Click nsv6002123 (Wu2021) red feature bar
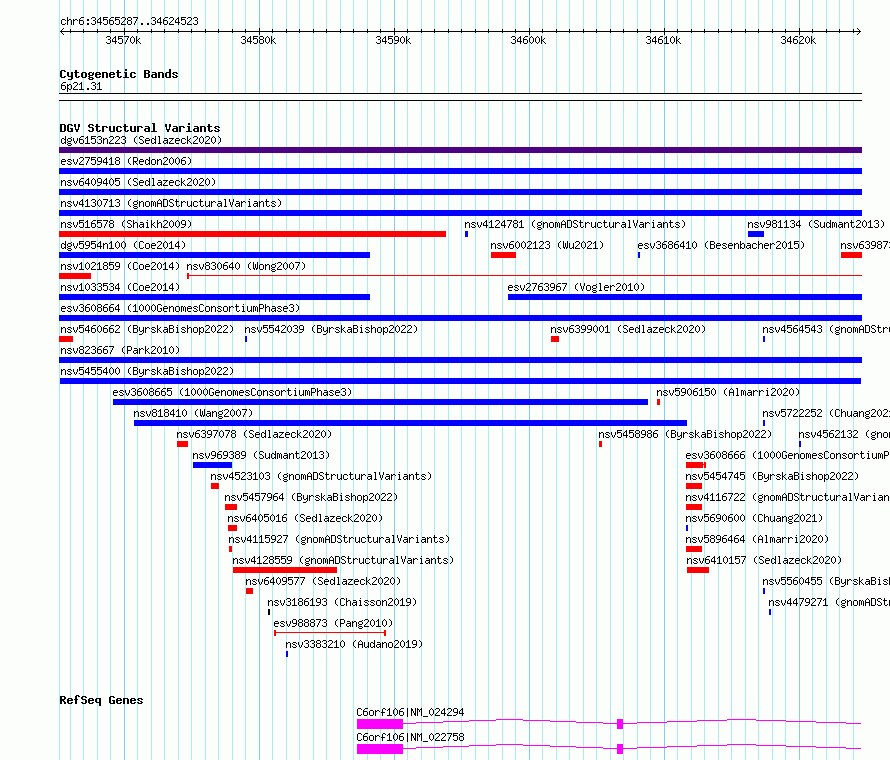The height and width of the screenshot is (760, 890). pos(503,255)
